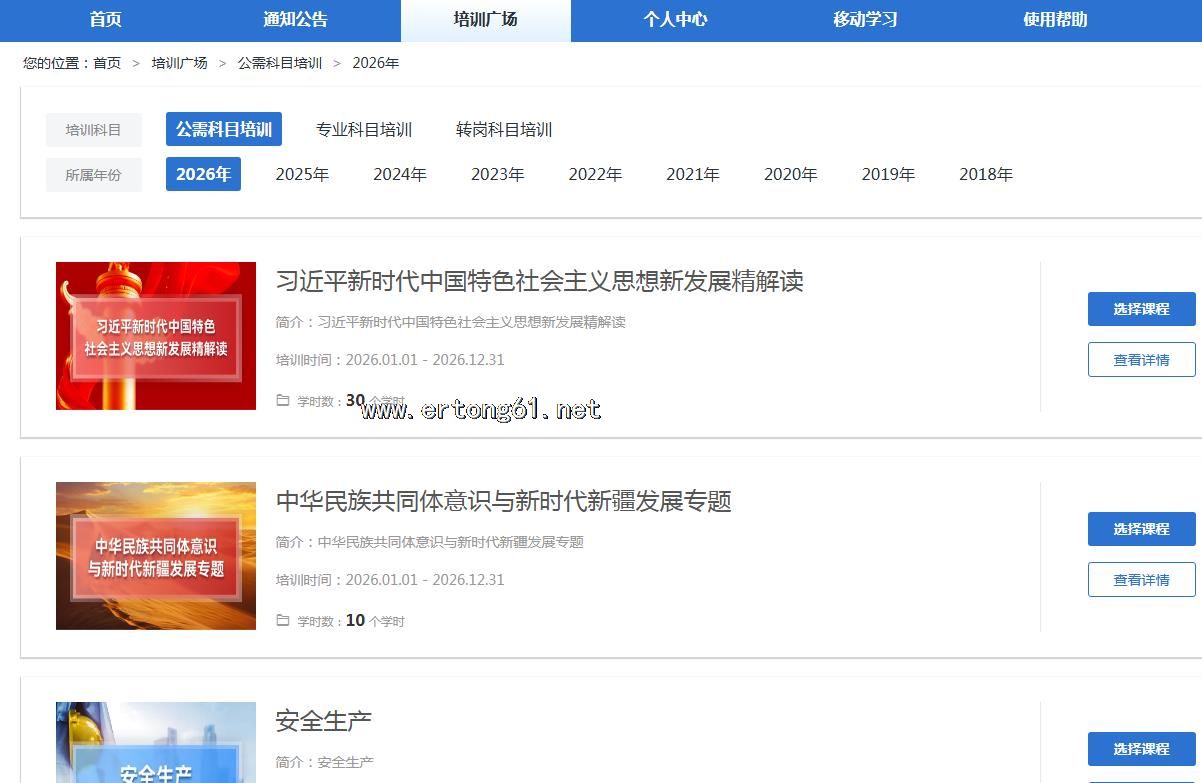Open the red 习近平新时代 course thumbnail
1202x783 pixels.
pos(156,336)
